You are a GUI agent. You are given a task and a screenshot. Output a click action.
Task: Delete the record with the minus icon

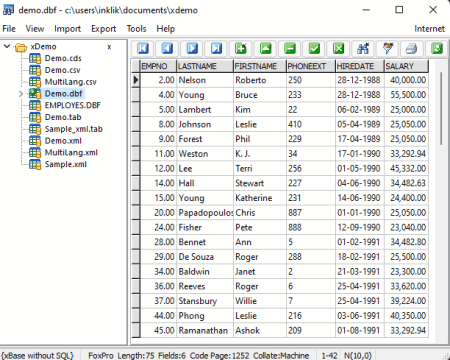pyautogui.click(x=290, y=49)
